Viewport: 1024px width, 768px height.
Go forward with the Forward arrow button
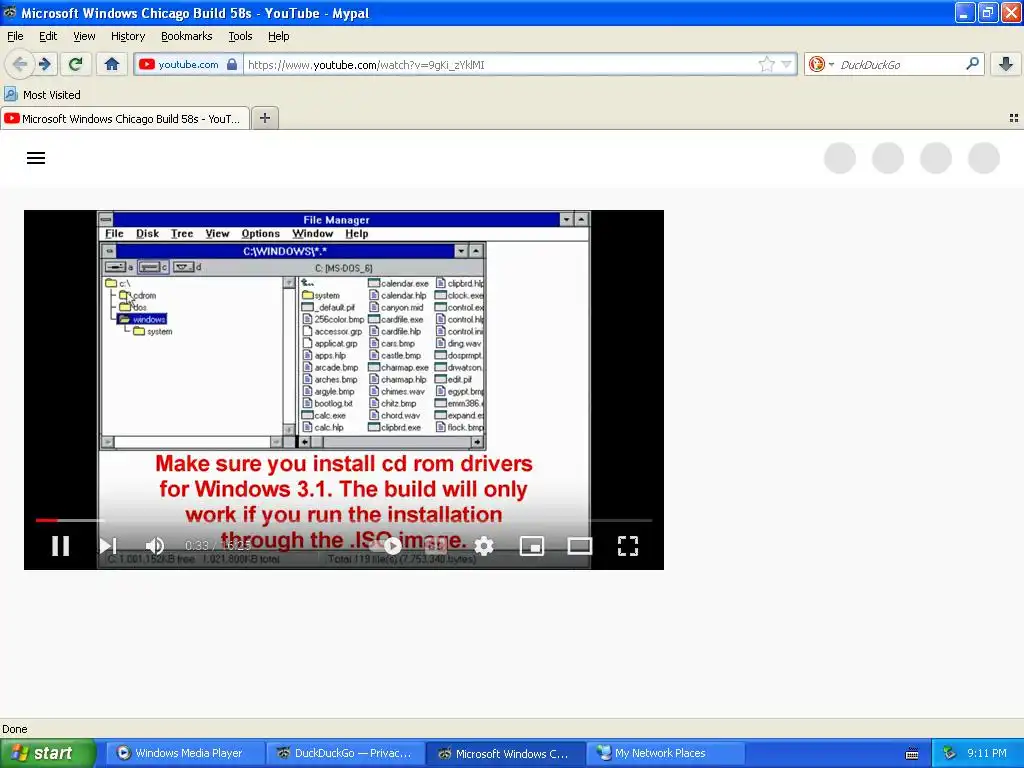point(45,64)
